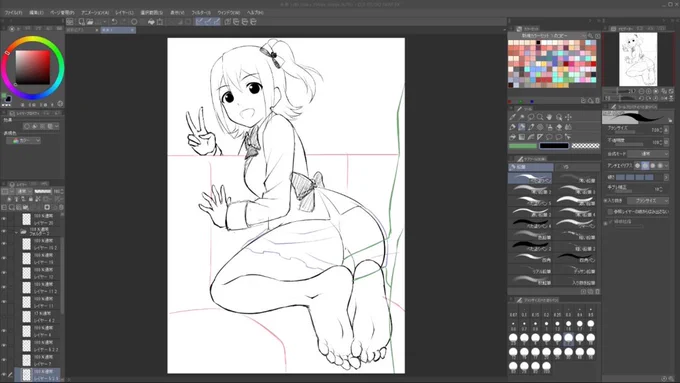680x383 pixels.
Task: Toggle the first snap-to-ruler button
Action: [199, 21]
